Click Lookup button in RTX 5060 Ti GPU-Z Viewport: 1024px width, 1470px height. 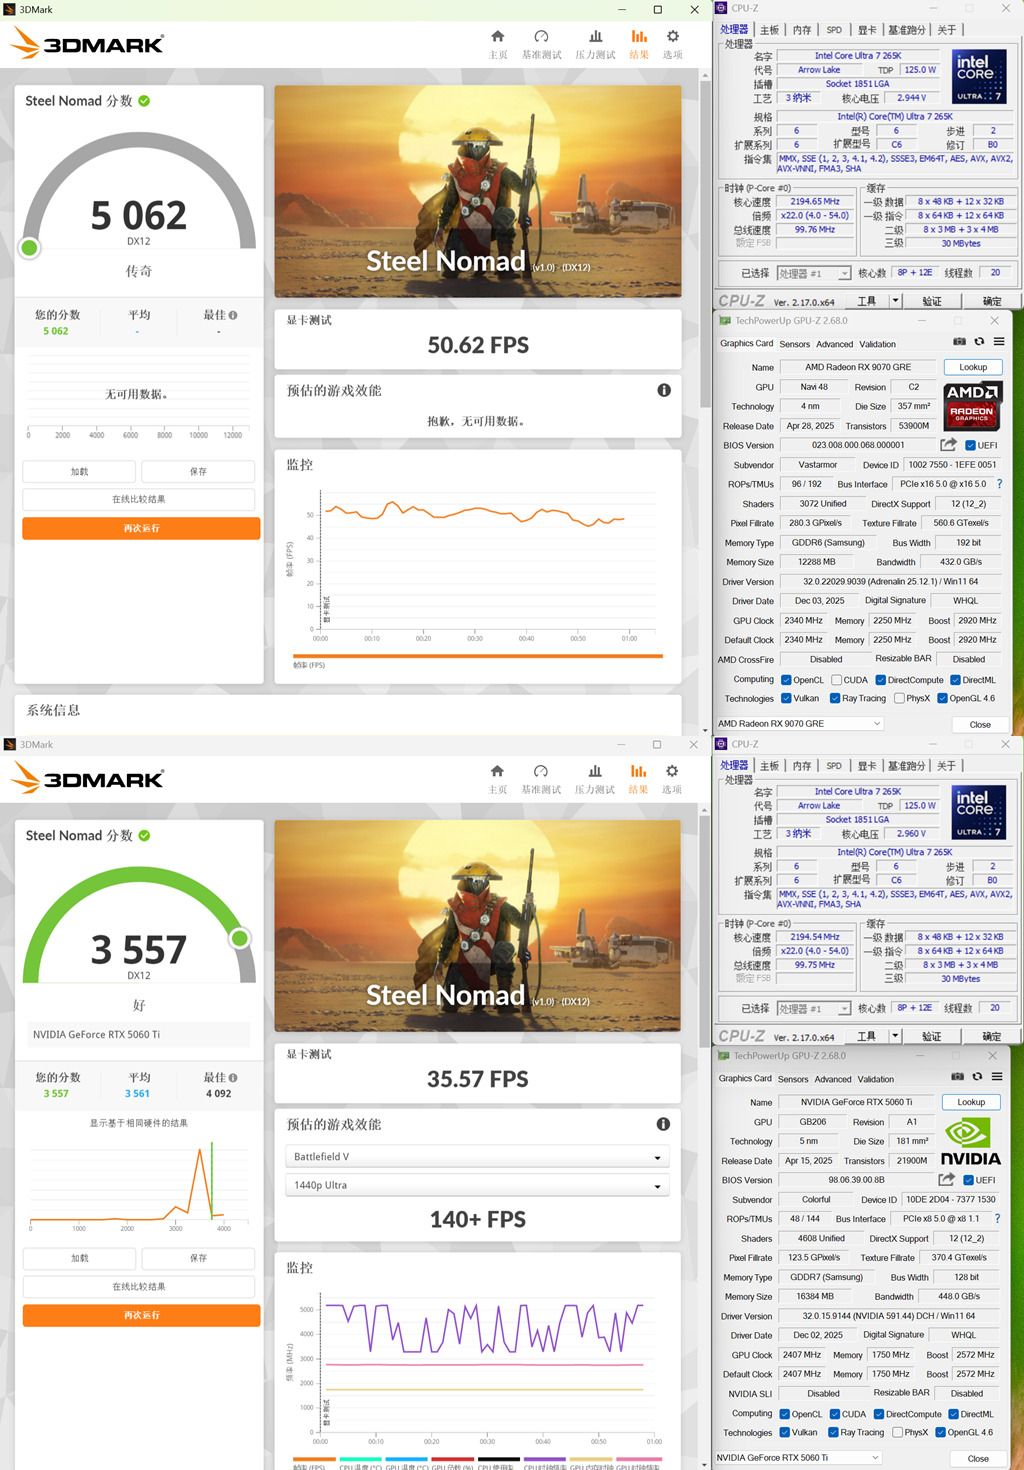[x=971, y=1102]
